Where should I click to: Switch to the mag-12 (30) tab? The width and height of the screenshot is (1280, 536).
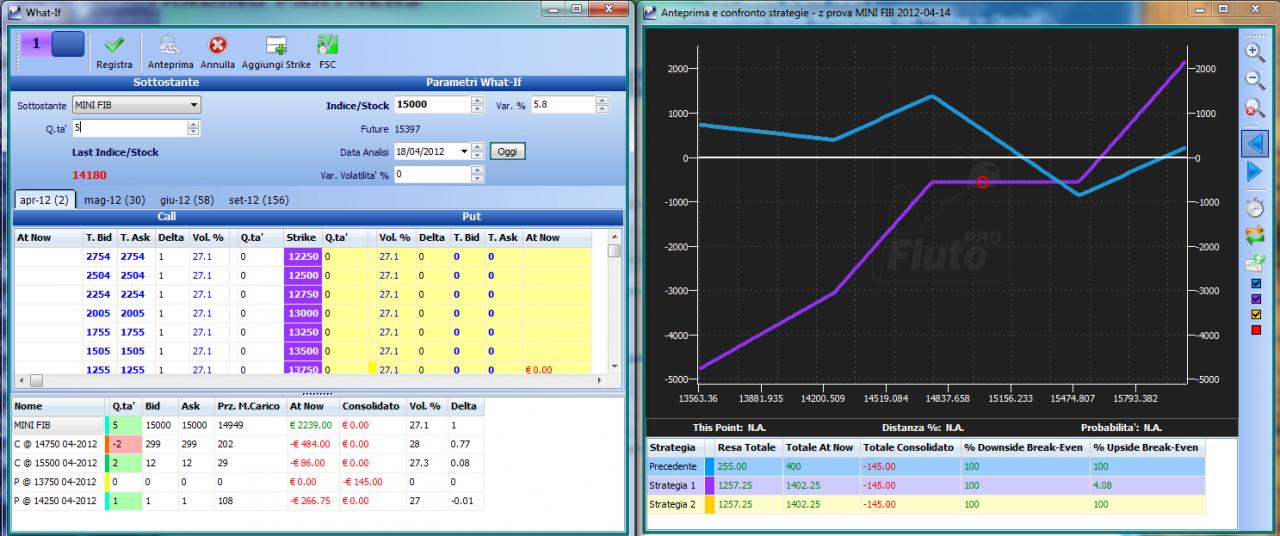tap(114, 200)
